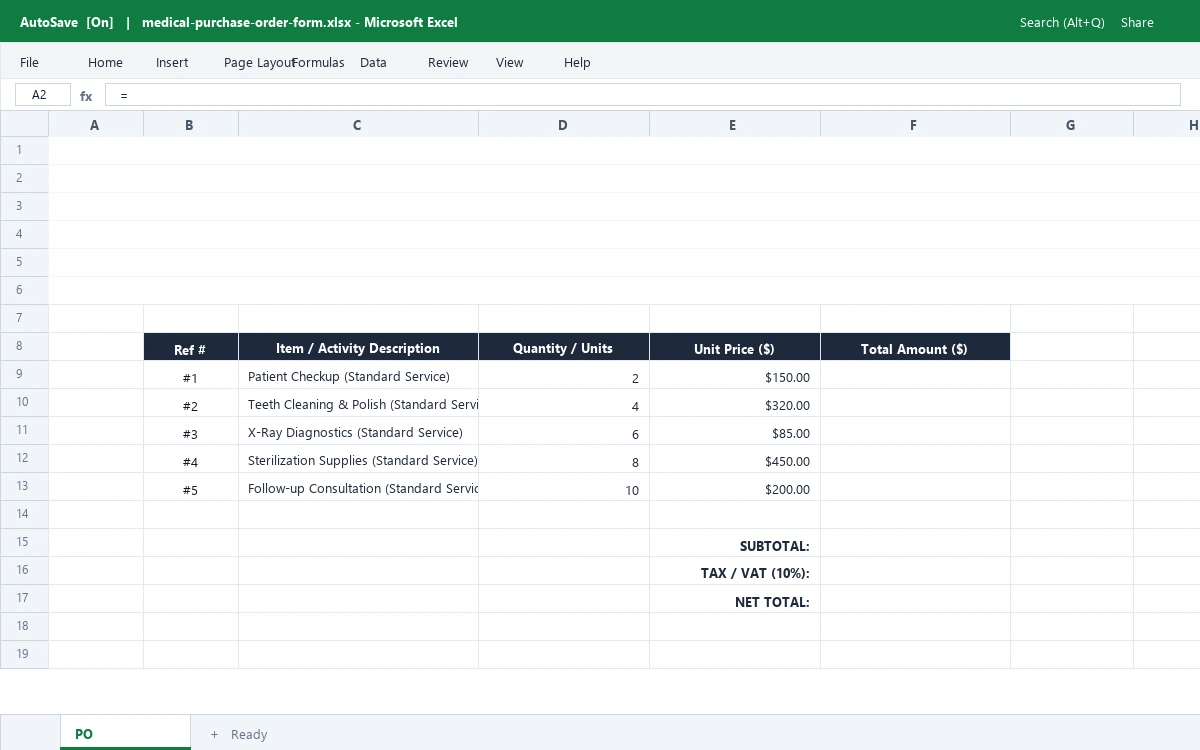This screenshot has width=1200, height=750.
Task: Open the Formulas tab
Action: point(318,62)
